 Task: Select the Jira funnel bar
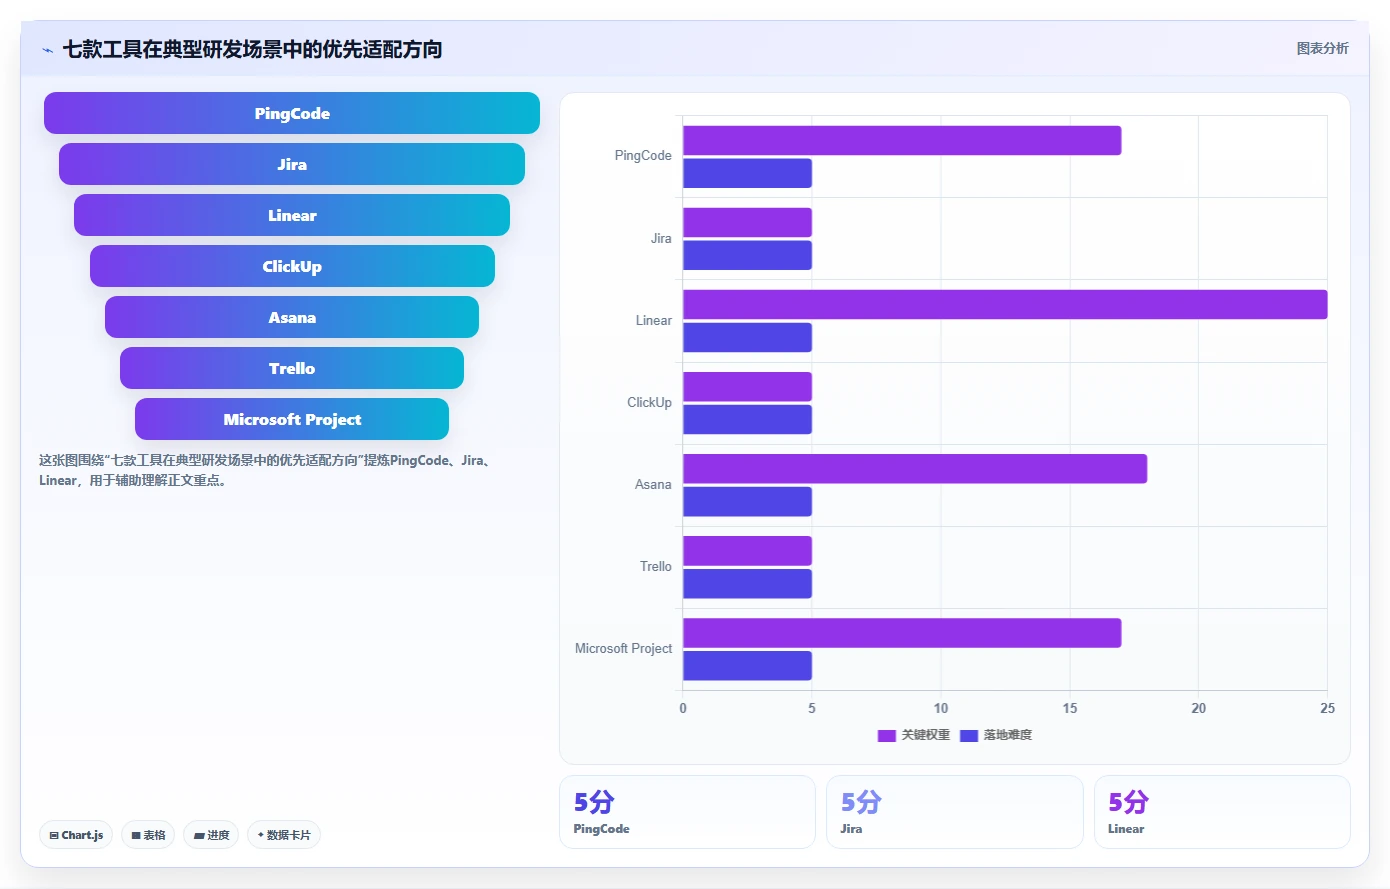pos(292,164)
